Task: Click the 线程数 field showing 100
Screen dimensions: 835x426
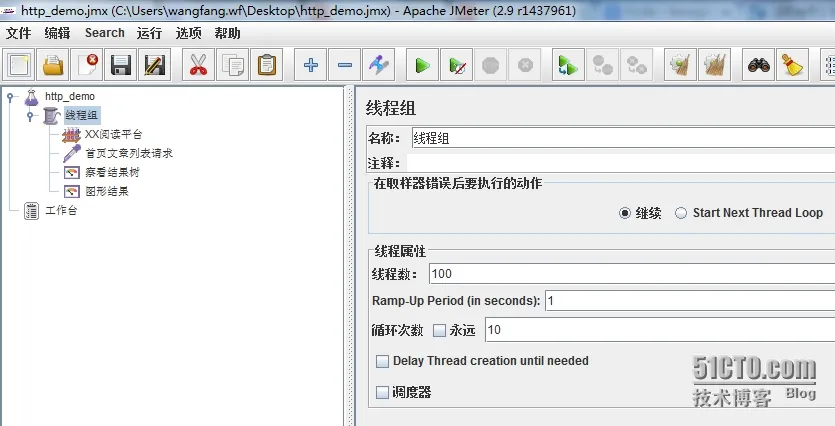Action: pos(632,274)
